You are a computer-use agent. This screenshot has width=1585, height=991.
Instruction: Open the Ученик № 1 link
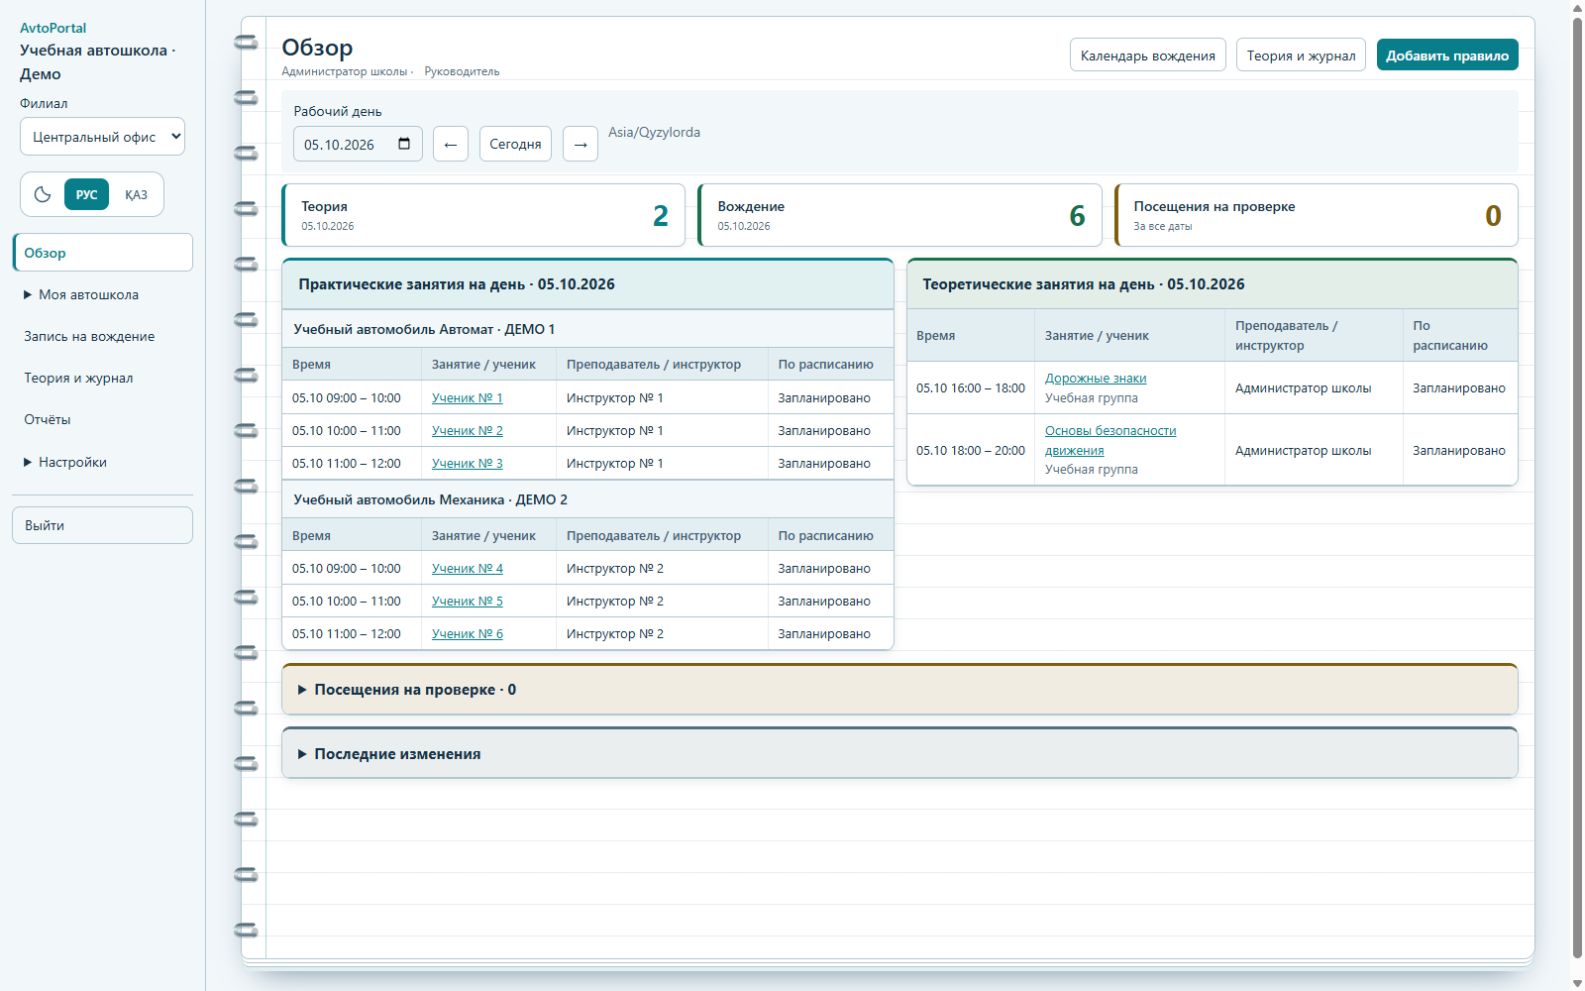click(467, 398)
